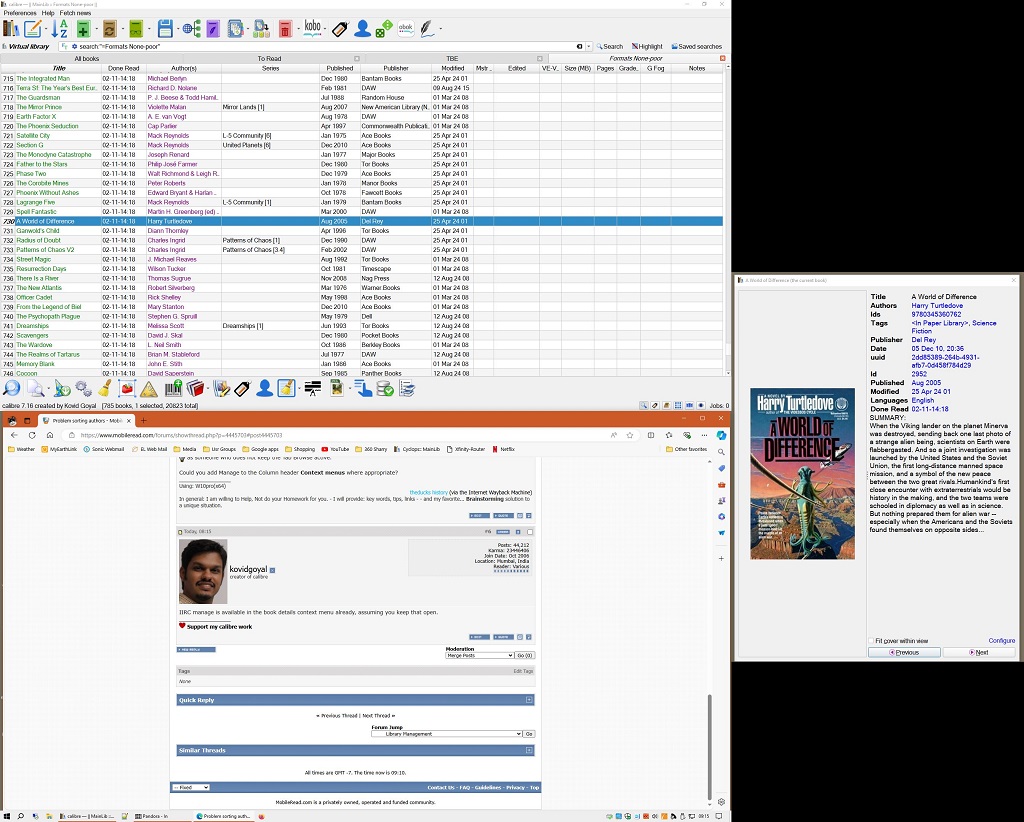1024x822 pixels.
Task: Open the calibre library bookshelf icon
Action: (10, 28)
